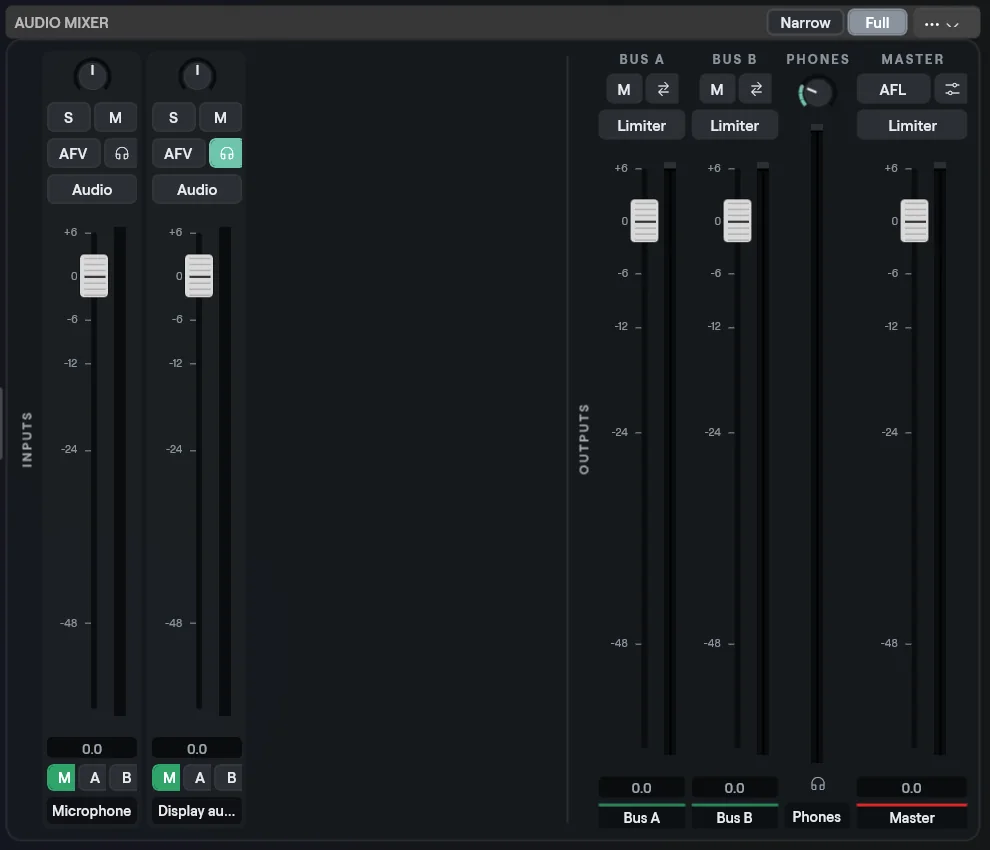Disable headphone monitoring on Display audio channel

pyautogui.click(x=226, y=153)
